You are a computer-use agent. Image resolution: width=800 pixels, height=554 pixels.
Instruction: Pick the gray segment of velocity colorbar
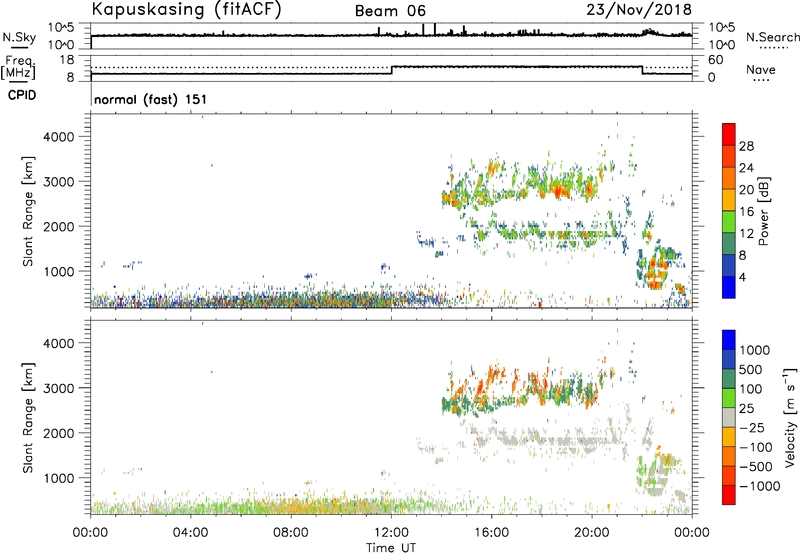tap(729, 418)
